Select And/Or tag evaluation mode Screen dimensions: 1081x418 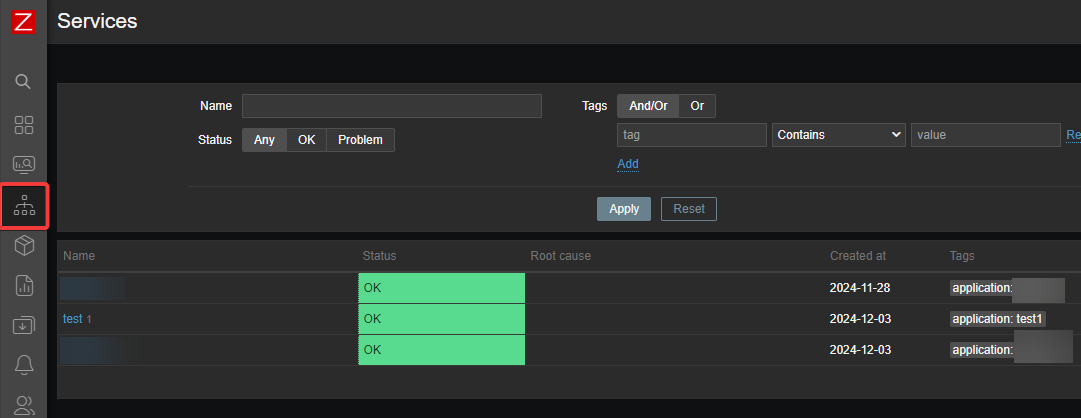(x=648, y=106)
